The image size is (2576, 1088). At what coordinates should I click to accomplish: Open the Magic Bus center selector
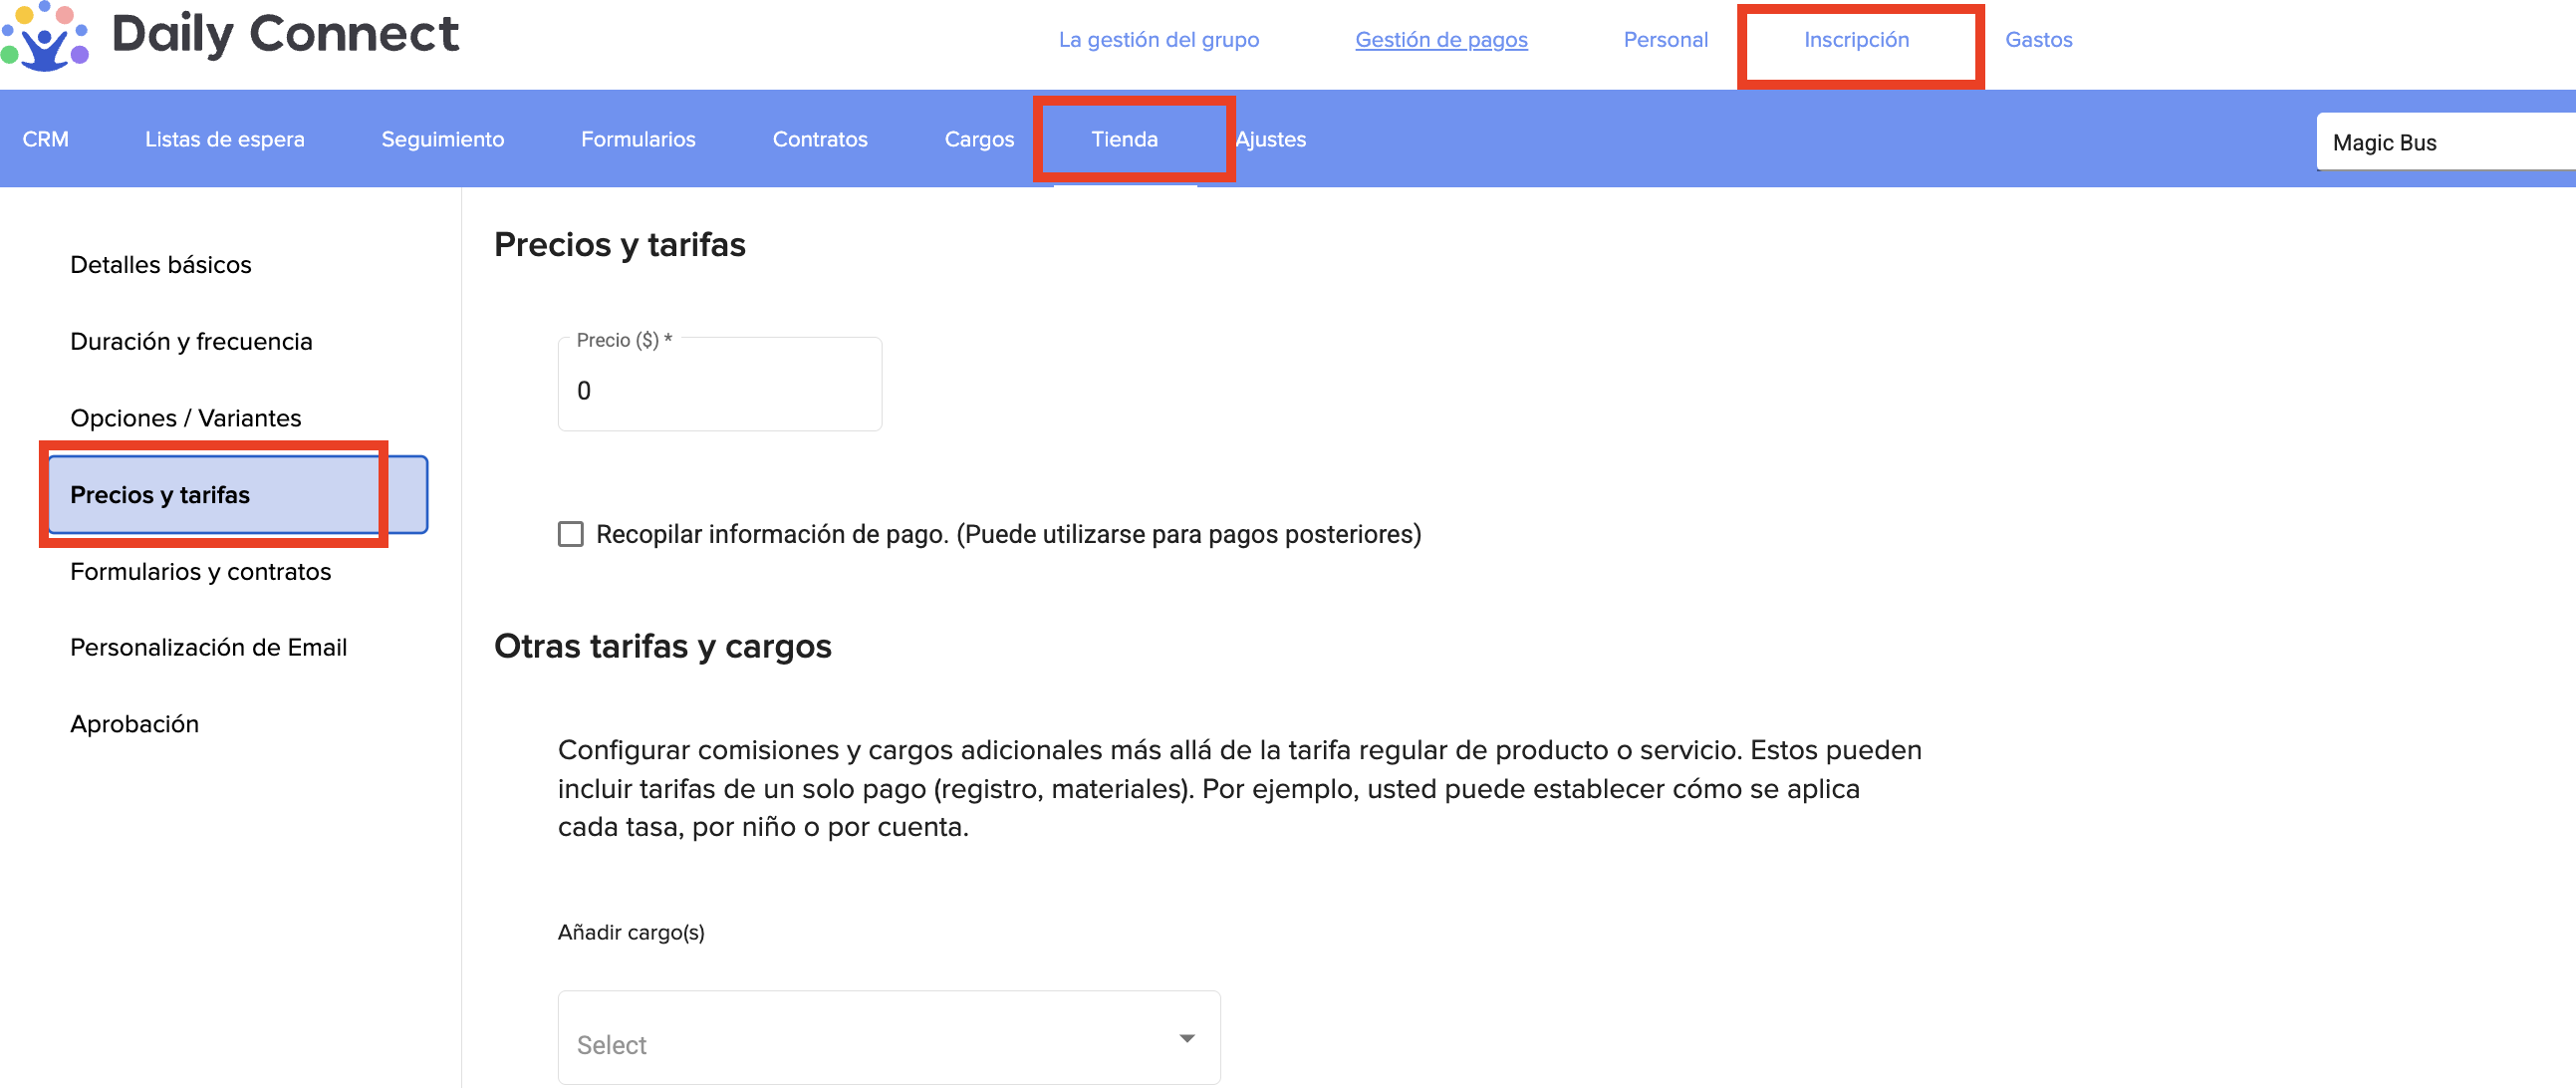pos(2442,142)
